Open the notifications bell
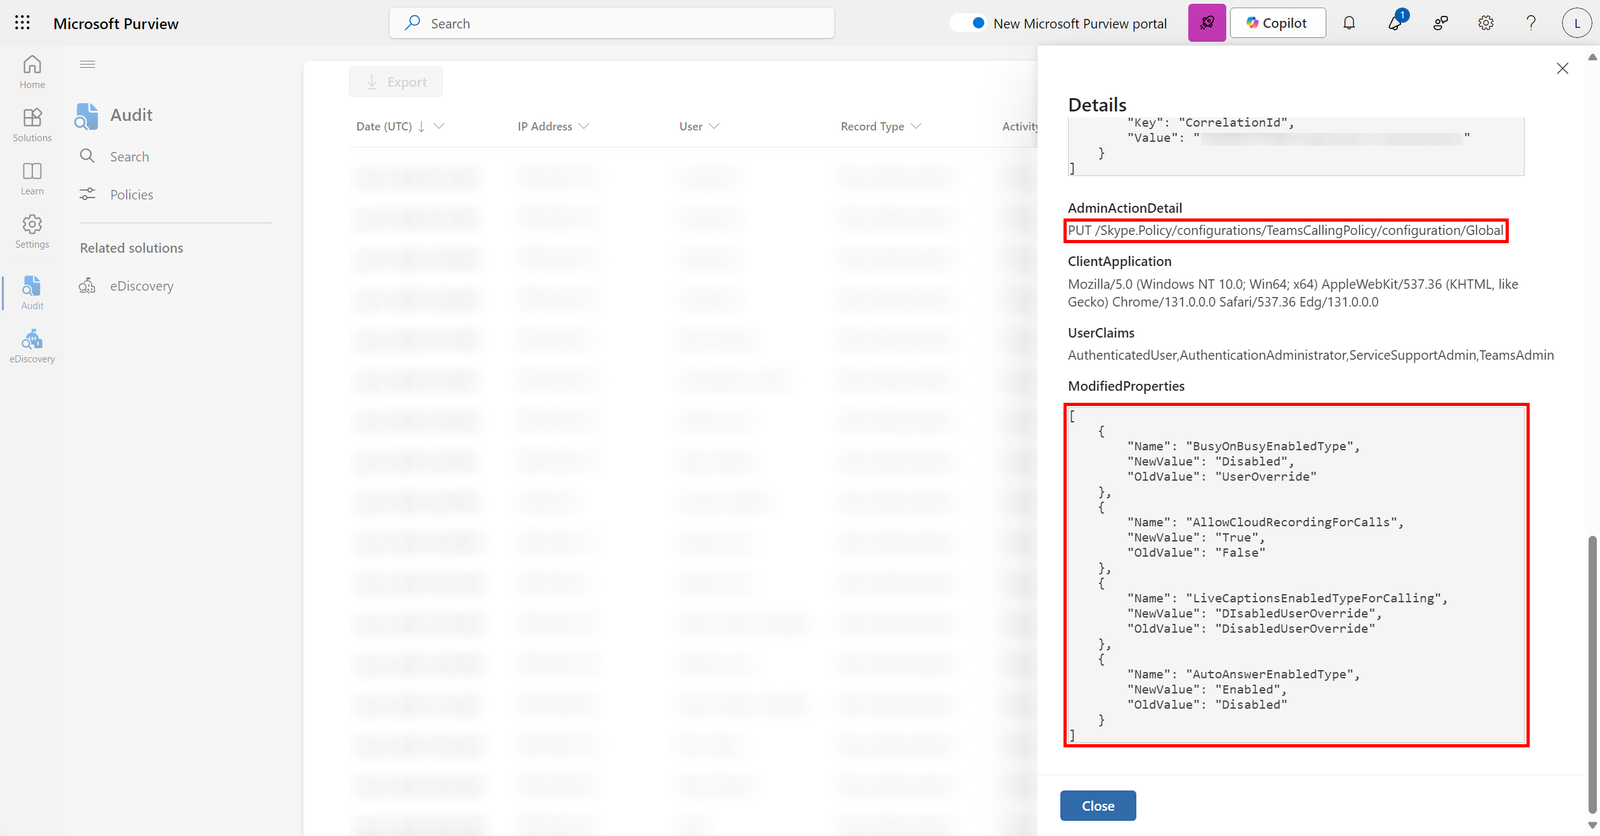The width and height of the screenshot is (1600, 836). (x=1349, y=23)
